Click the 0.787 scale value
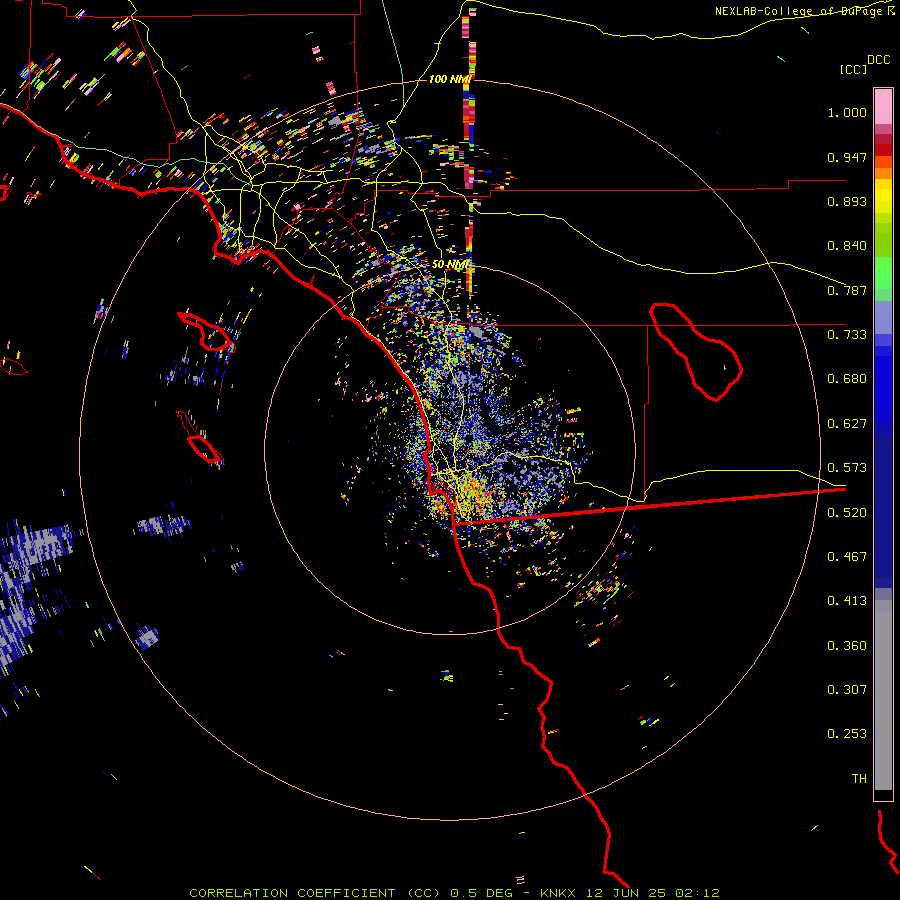Screen dimensions: 900x900 click(x=847, y=290)
